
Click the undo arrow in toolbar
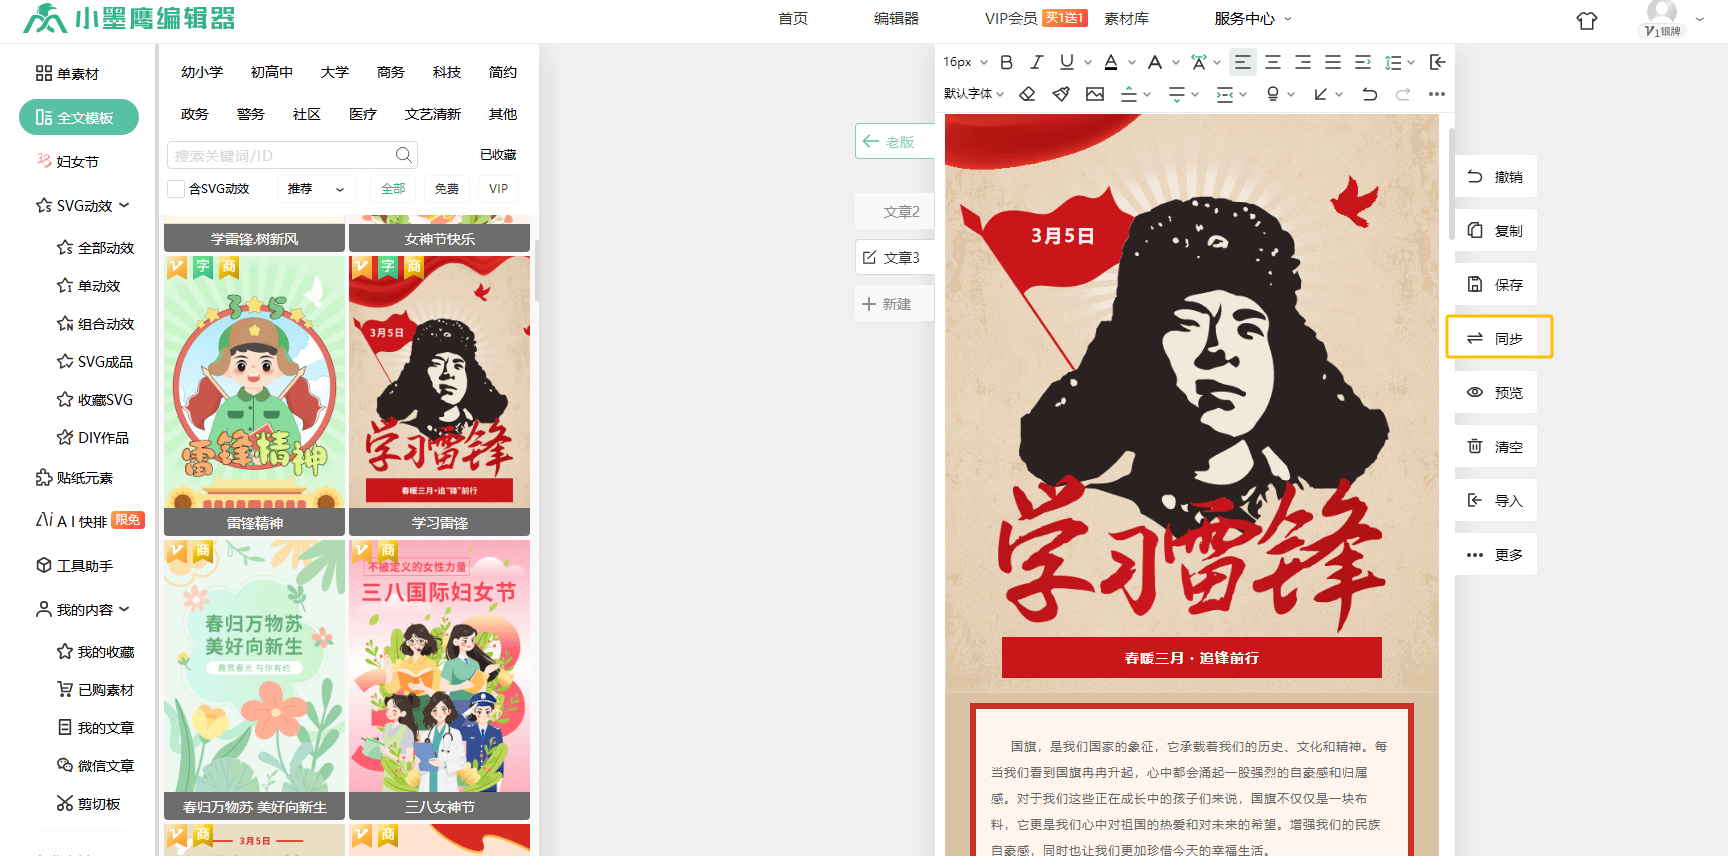tap(1369, 94)
